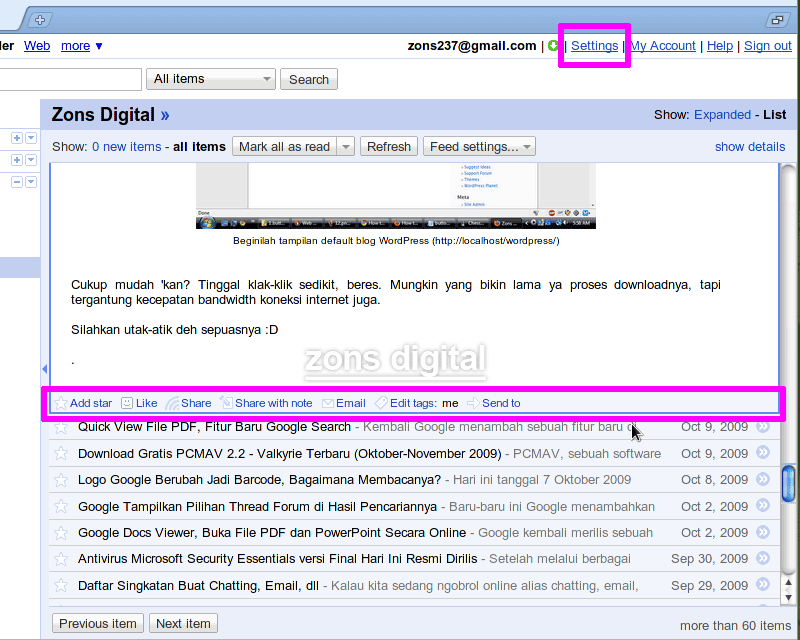Open My Account link
The width and height of the screenshot is (800, 640).
pos(663,46)
